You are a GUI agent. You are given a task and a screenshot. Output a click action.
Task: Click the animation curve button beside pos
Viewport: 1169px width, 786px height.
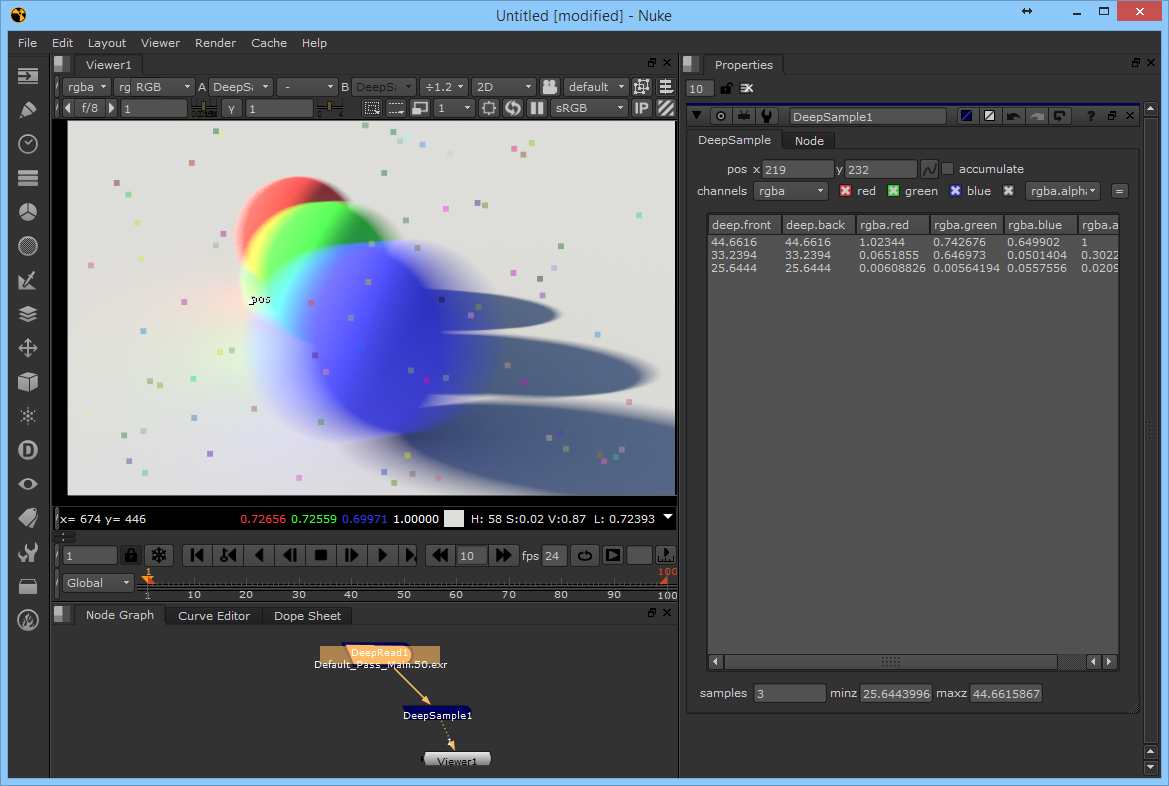click(929, 169)
